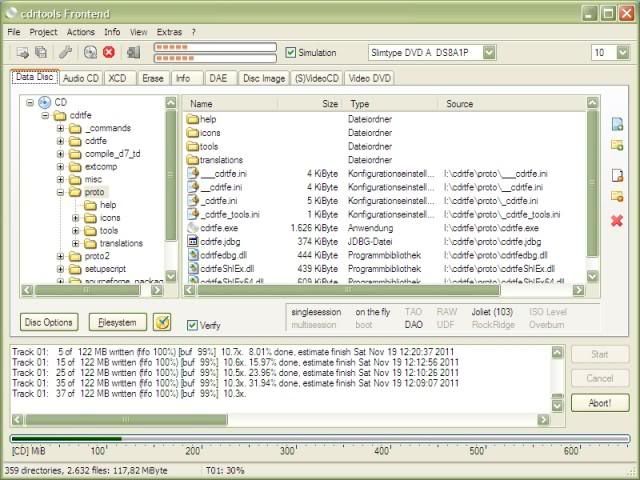The height and width of the screenshot is (480, 640).
Task: Click the red X remove-file icon
Action: pyautogui.click(x=617, y=221)
